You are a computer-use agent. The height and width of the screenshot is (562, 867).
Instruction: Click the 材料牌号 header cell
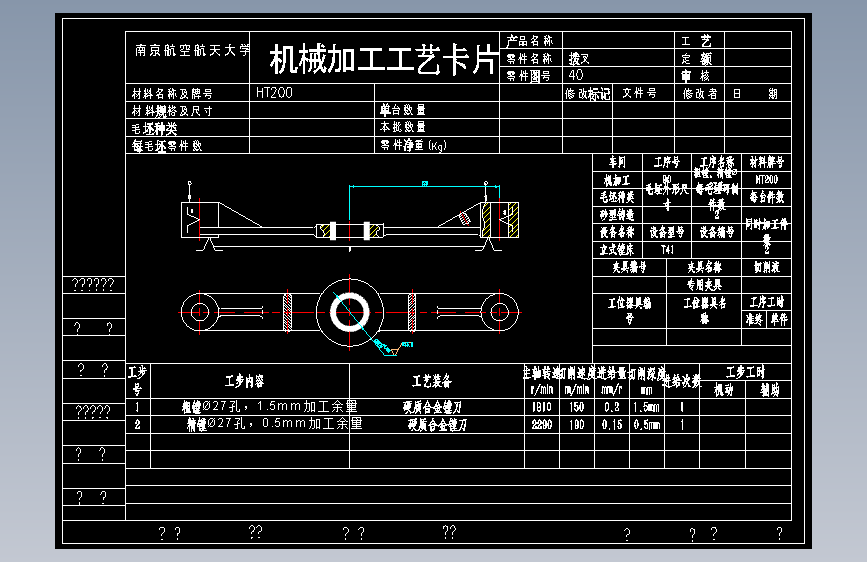point(767,162)
